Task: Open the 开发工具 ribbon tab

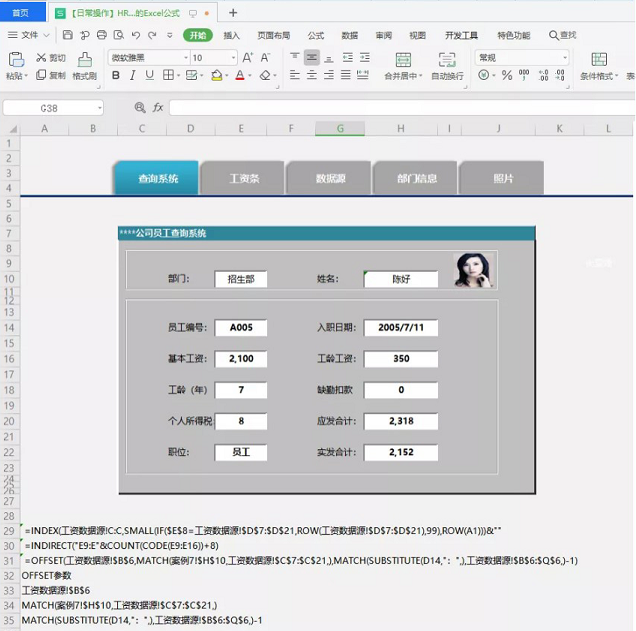Action: point(462,35)
